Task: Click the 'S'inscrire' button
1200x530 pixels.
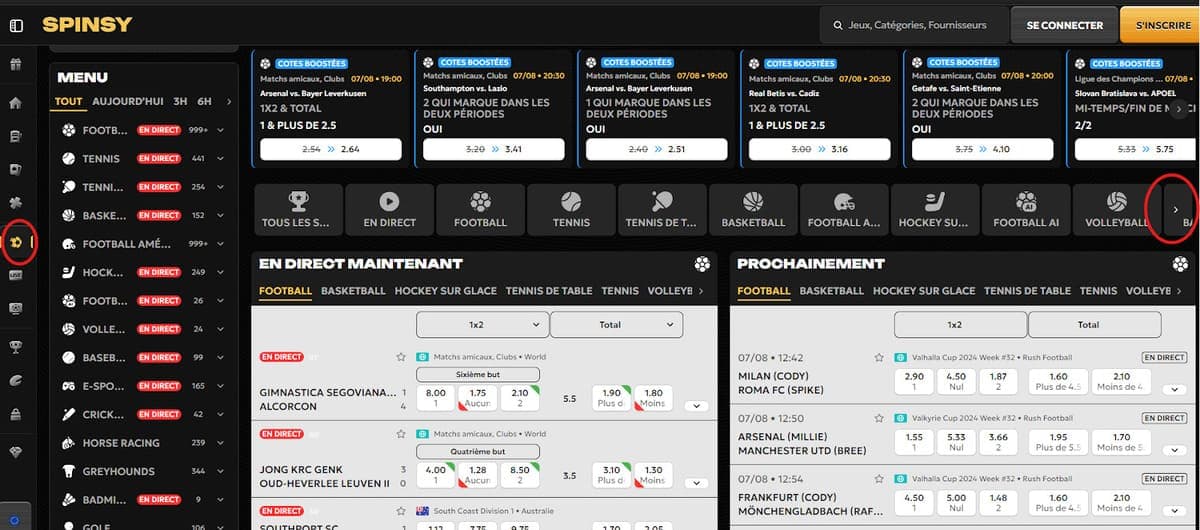Action: pos(1160,25)
